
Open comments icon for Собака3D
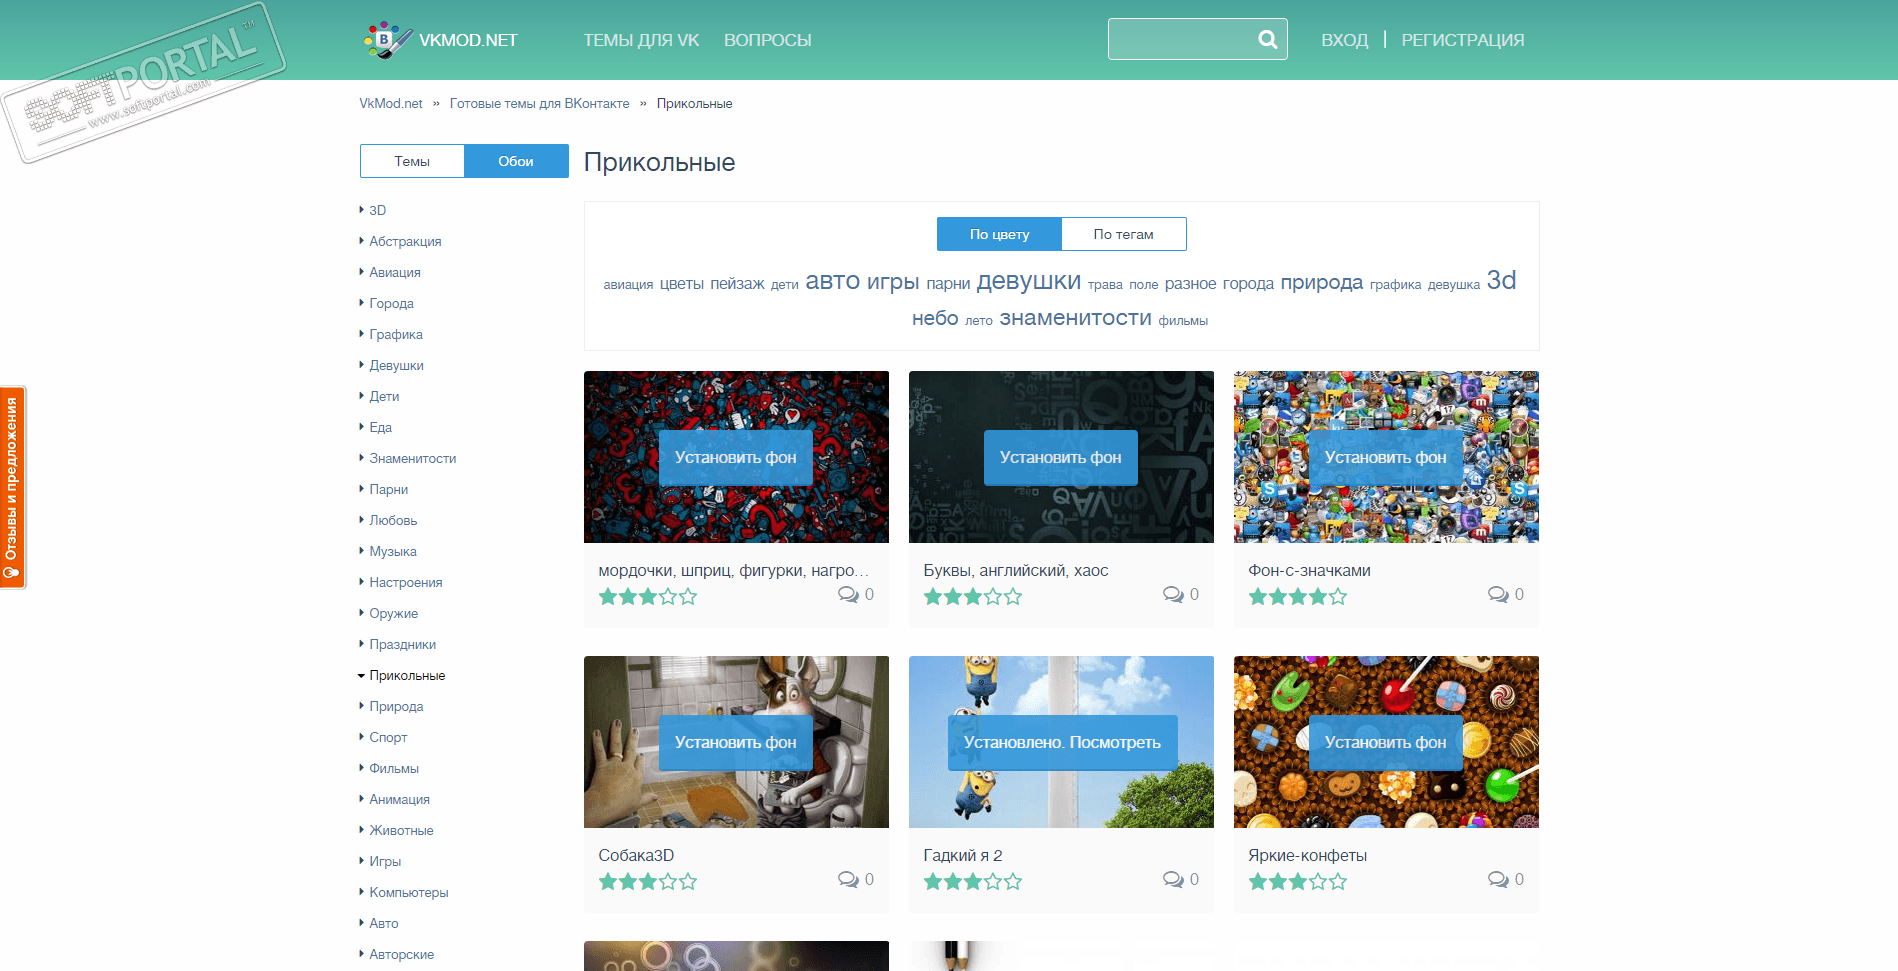[848, 880]
